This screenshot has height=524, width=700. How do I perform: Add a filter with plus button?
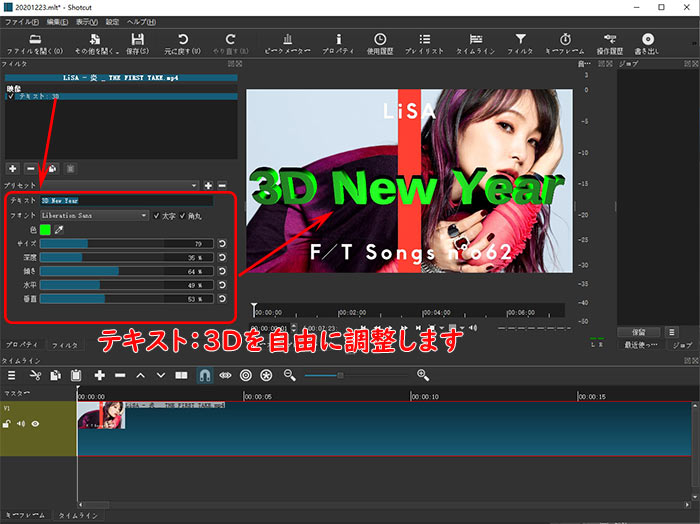12,168
